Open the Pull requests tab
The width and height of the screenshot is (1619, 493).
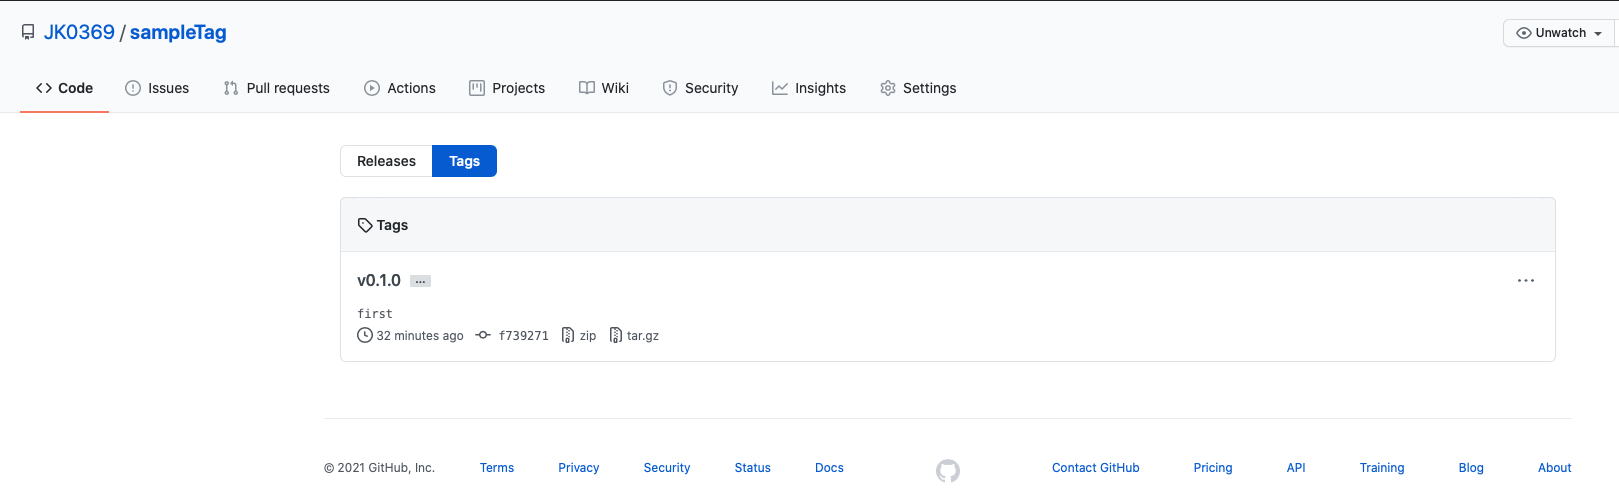(x=276, y=88)
